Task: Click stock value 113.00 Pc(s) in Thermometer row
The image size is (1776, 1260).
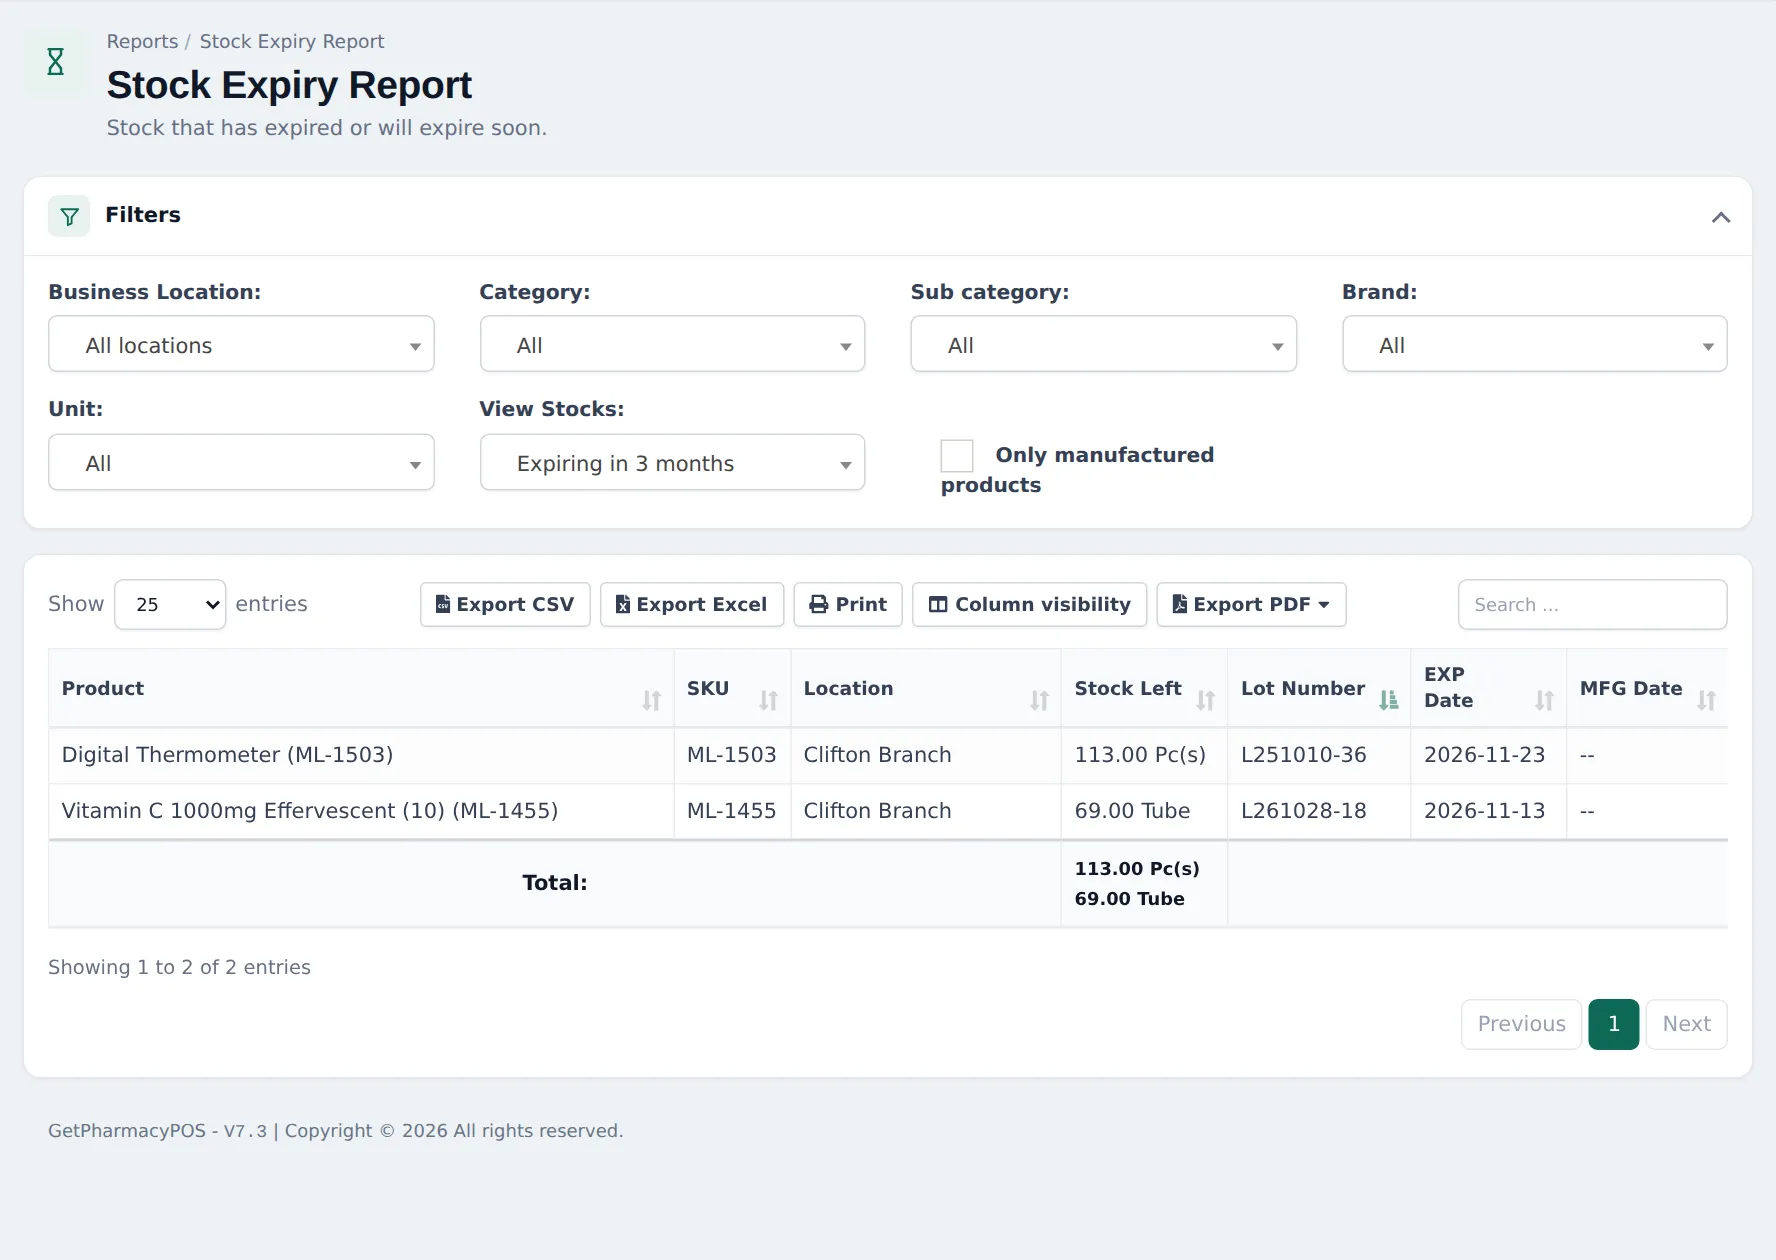Action: coord(1140,755)
